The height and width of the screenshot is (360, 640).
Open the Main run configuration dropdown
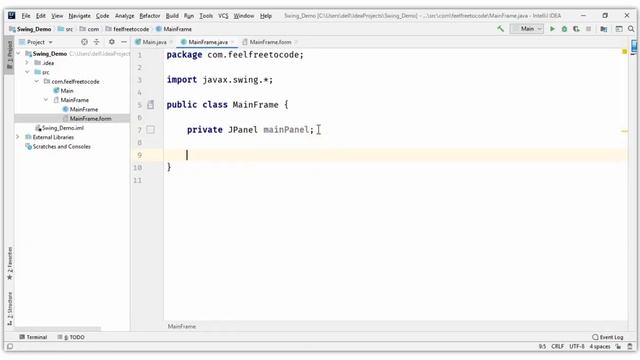527,29
